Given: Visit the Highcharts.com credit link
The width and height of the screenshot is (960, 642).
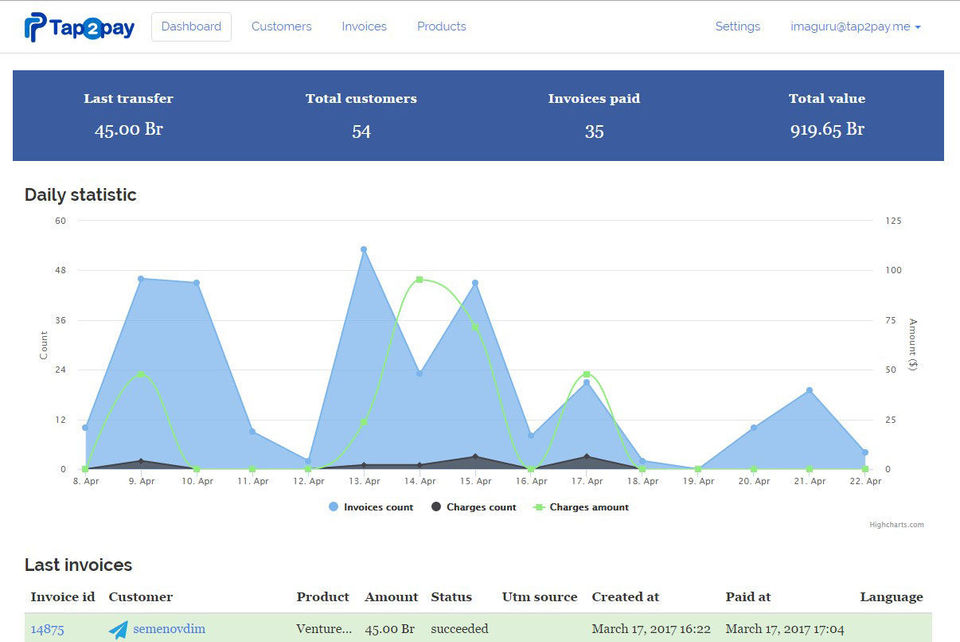Looking at the screenshot, I should (x=898, y=524).
